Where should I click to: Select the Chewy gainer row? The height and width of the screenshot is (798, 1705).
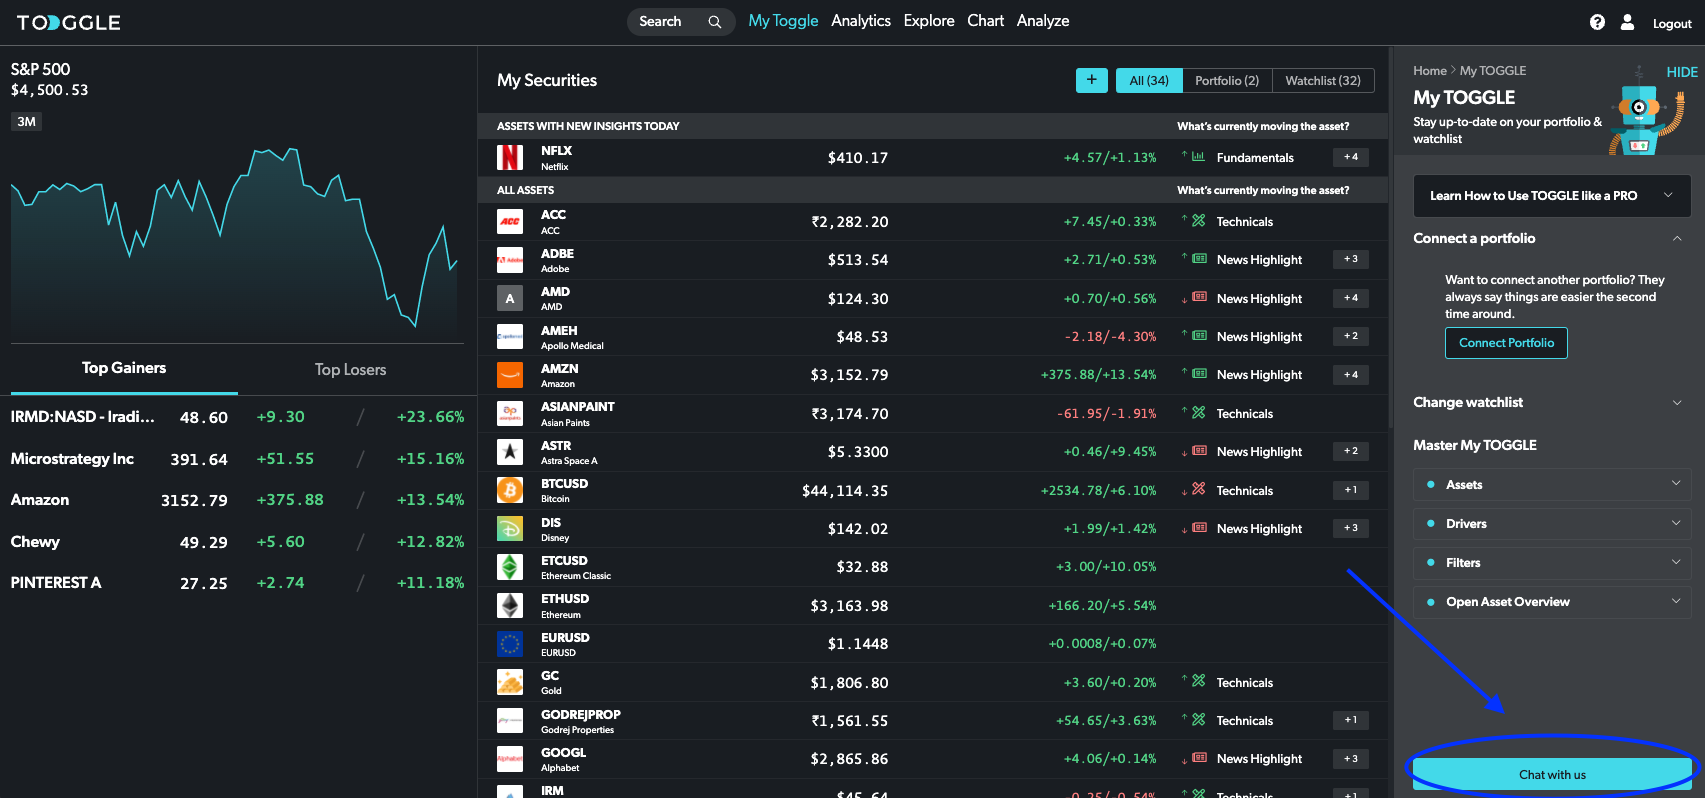[237, 542]
